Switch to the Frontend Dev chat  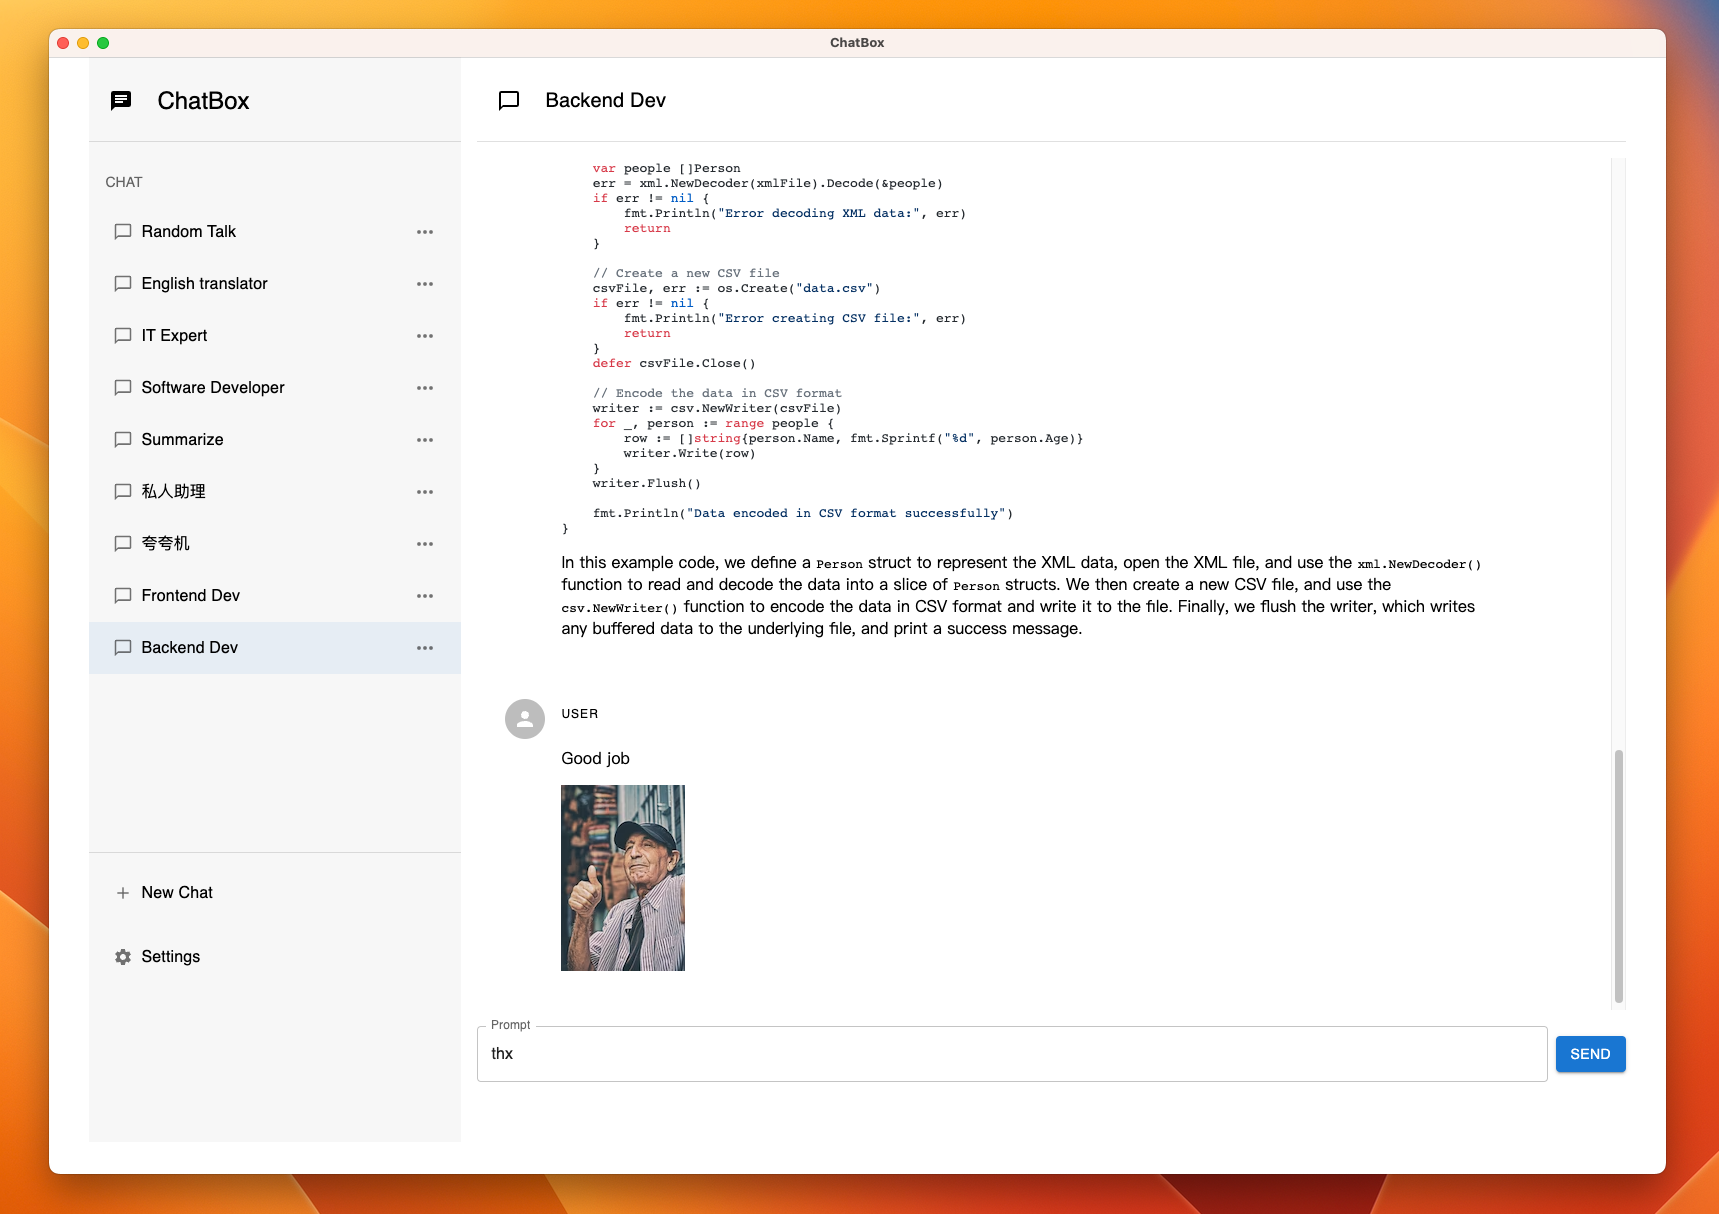(190, 595)
